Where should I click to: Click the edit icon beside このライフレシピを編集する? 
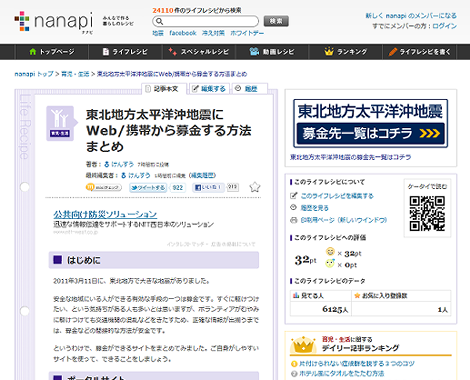click(294, 196)
